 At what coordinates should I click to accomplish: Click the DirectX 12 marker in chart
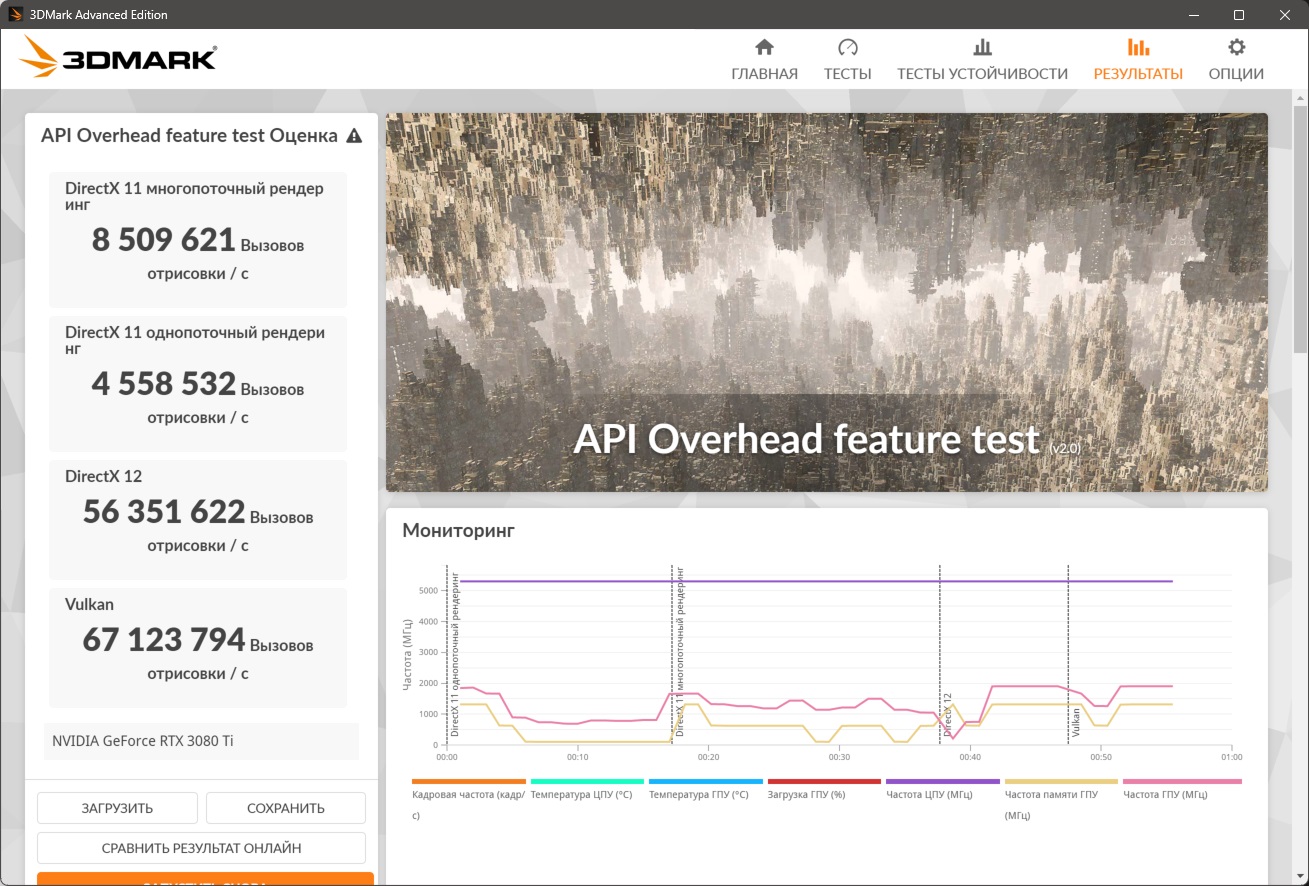(x=947, y=715)
